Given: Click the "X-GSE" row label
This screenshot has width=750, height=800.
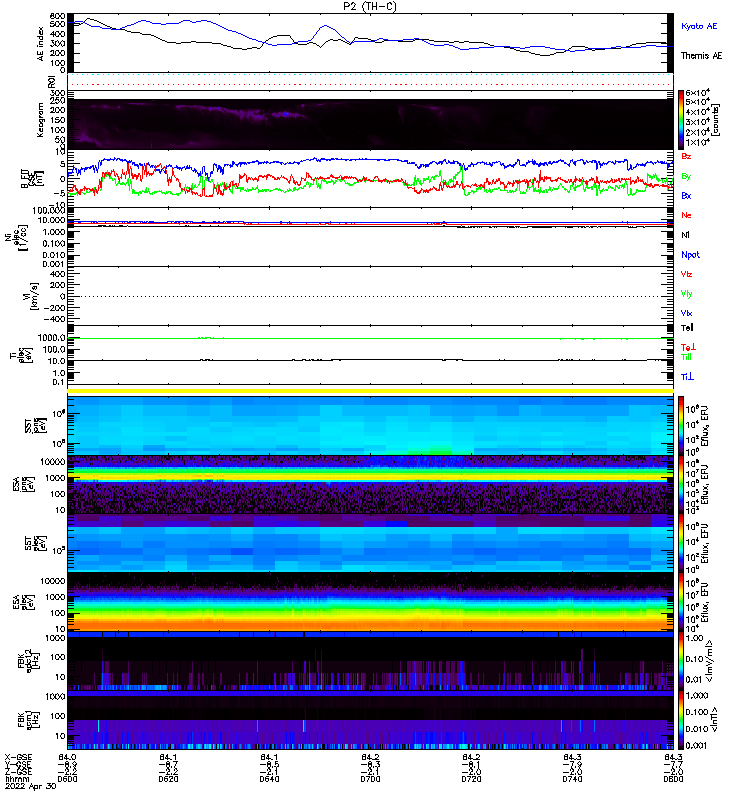Looking at the screenshot, I should (x=18, y=757).
